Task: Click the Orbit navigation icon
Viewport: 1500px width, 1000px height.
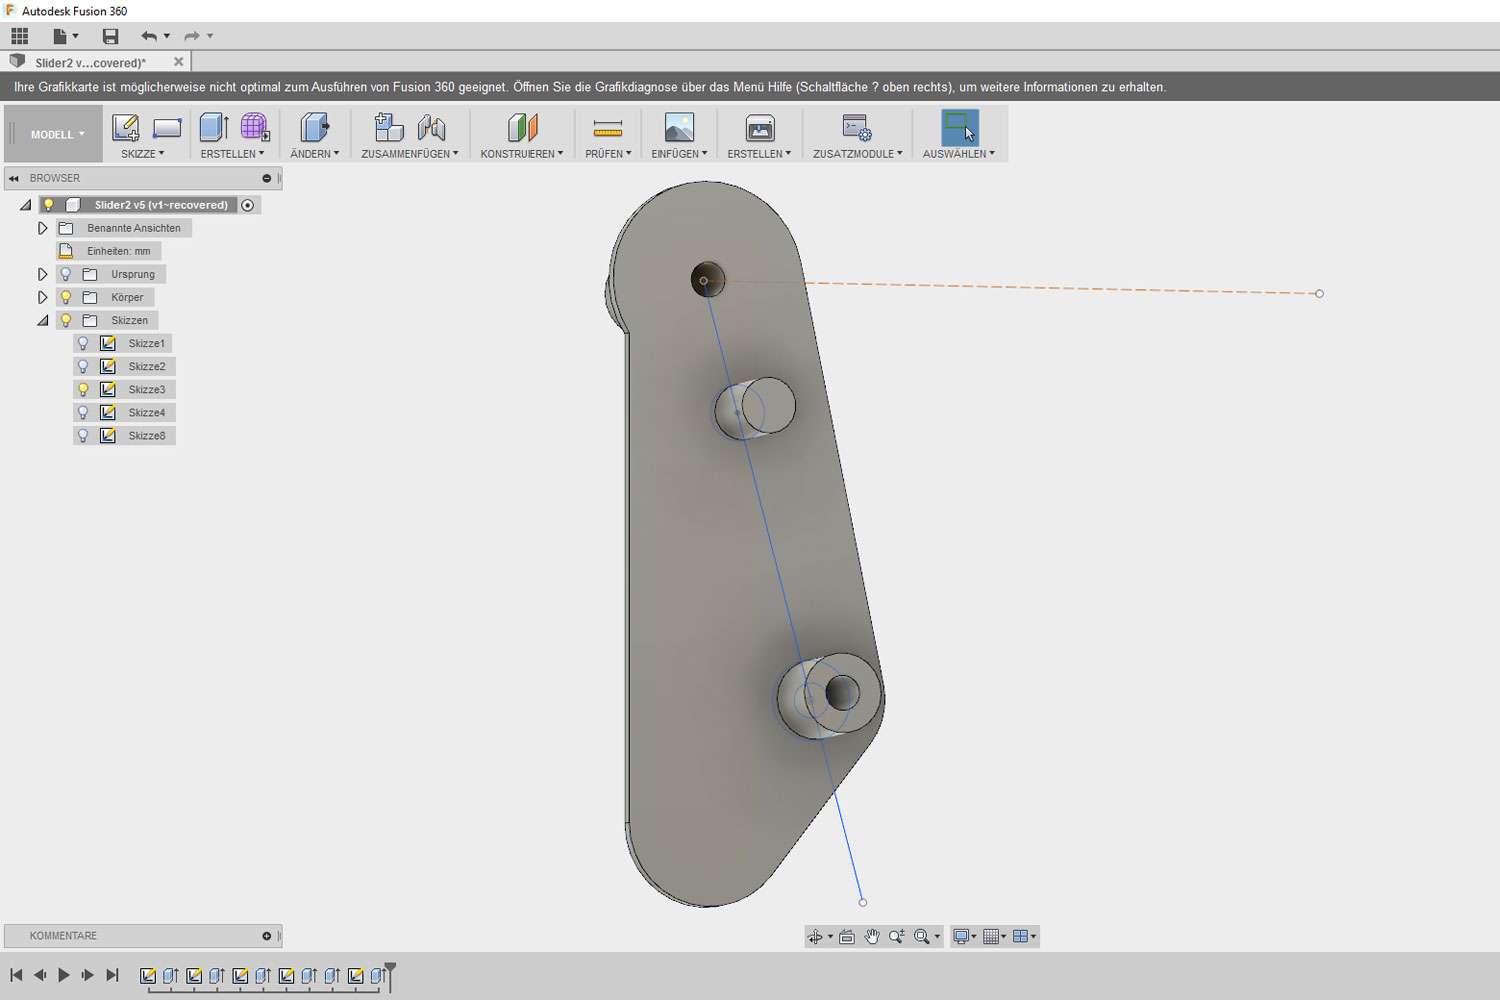Action: pos(816,937)
